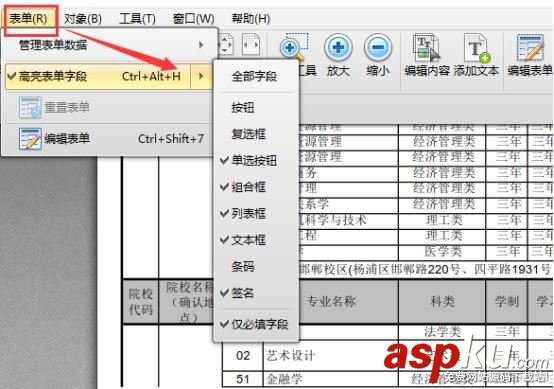Click the 科类 column header
Screen dimensions: 554x389
[442, 301]
